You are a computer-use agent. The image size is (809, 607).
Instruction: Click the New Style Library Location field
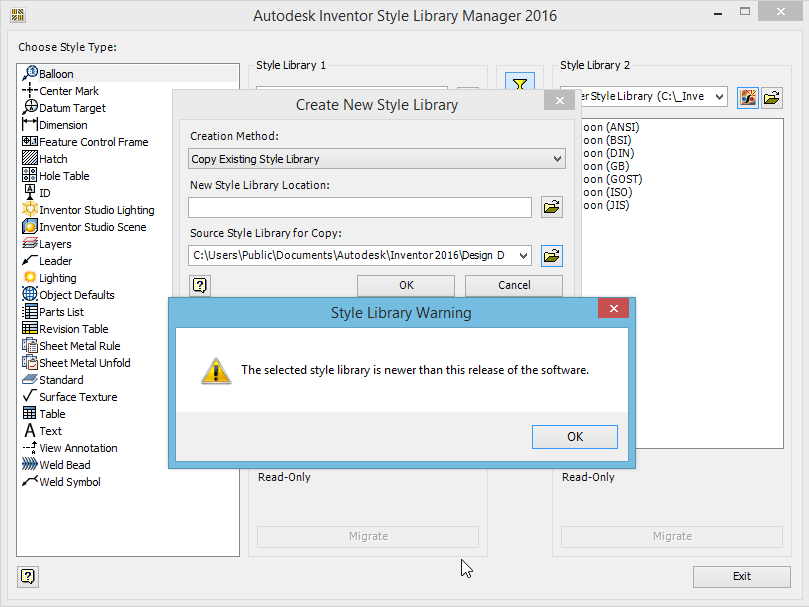[359, 206]
